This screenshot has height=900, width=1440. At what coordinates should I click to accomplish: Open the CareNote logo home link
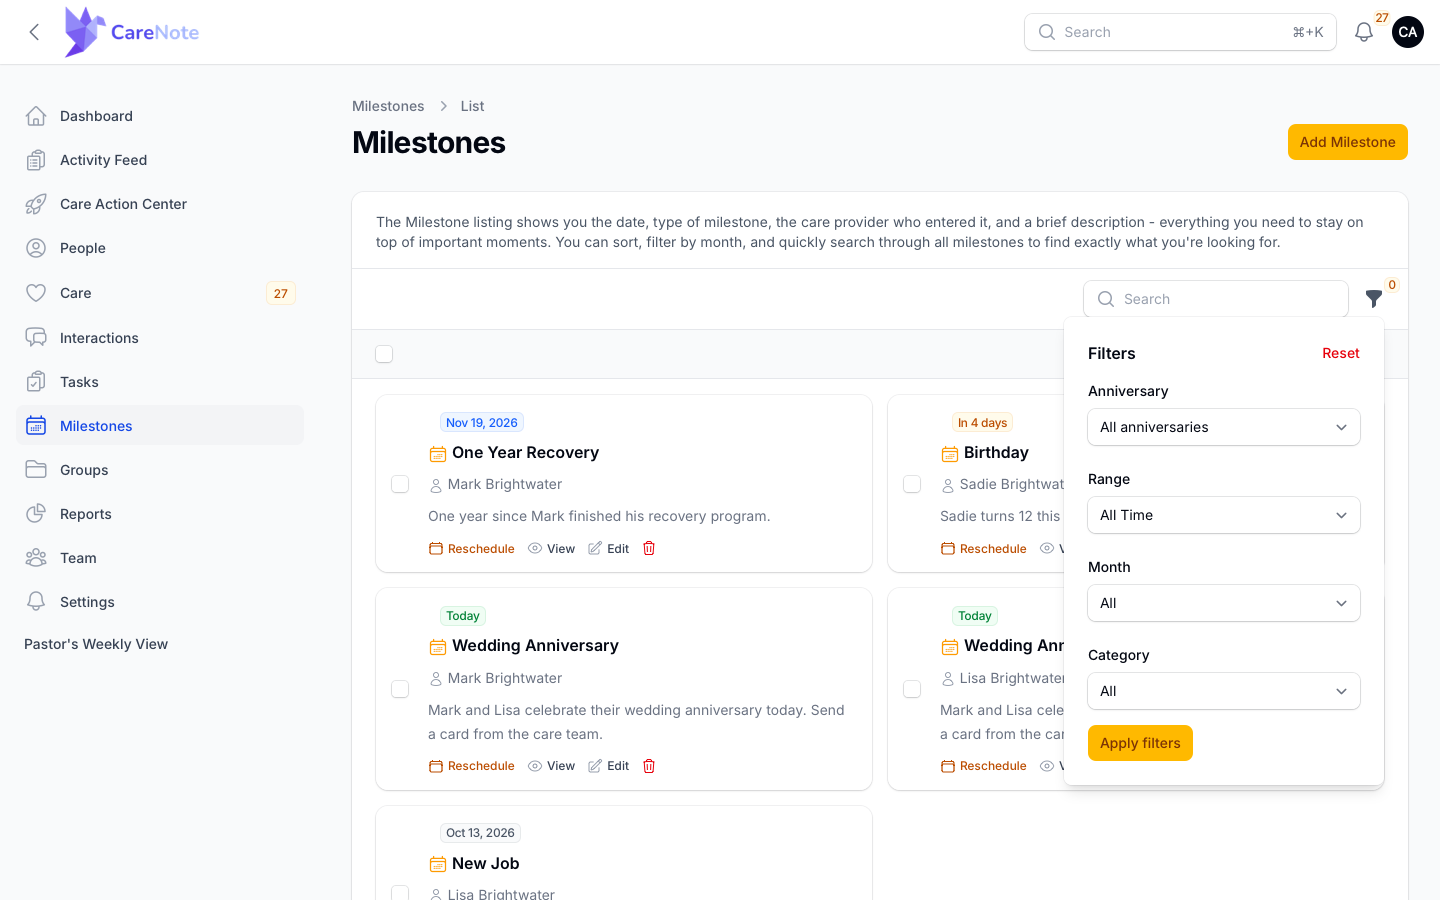(x=131, y=32)
